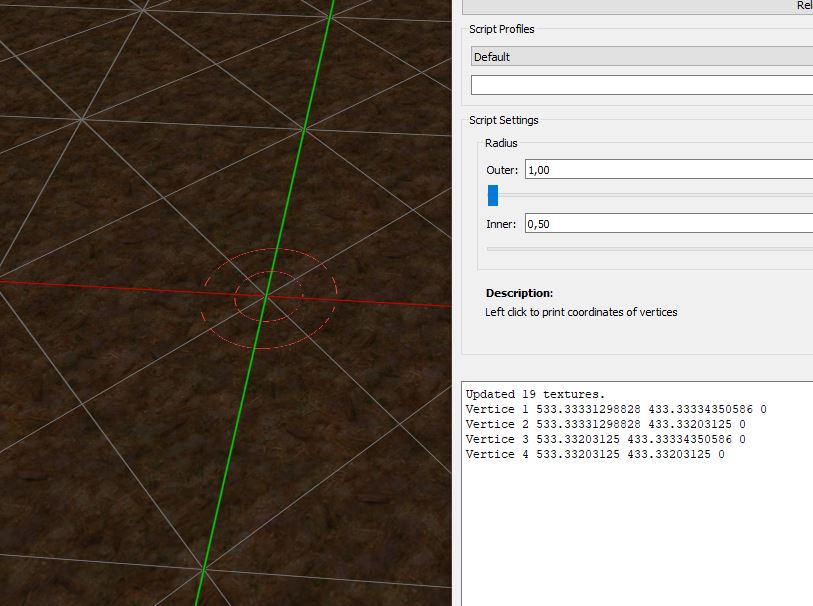
Task: Click the Inner radius input field
Action: [x=669, y=223]
